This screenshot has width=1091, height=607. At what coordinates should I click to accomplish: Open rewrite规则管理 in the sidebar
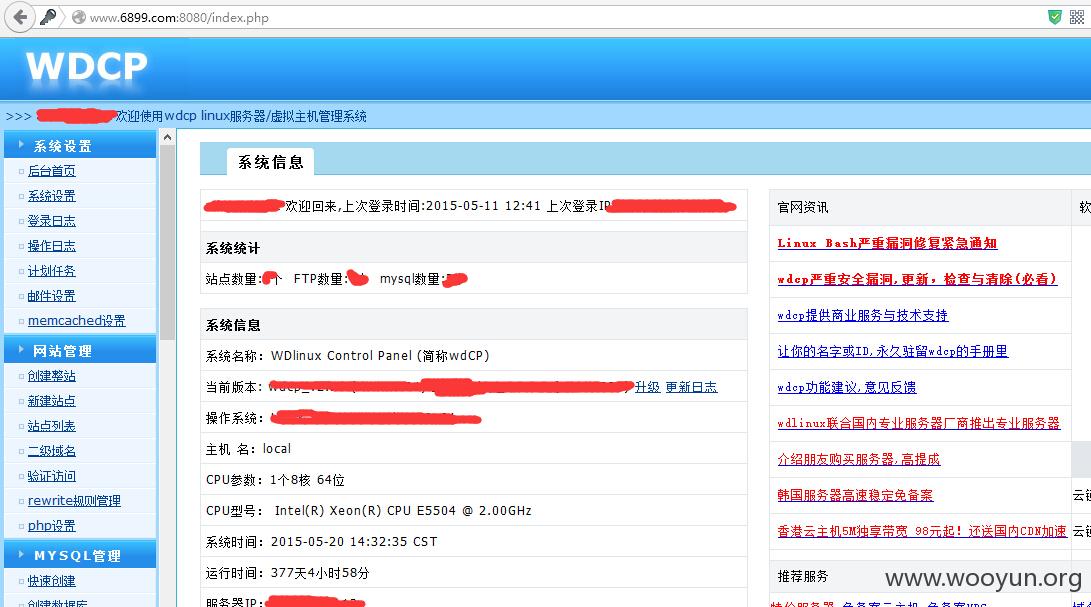click(x=74, y=500)
